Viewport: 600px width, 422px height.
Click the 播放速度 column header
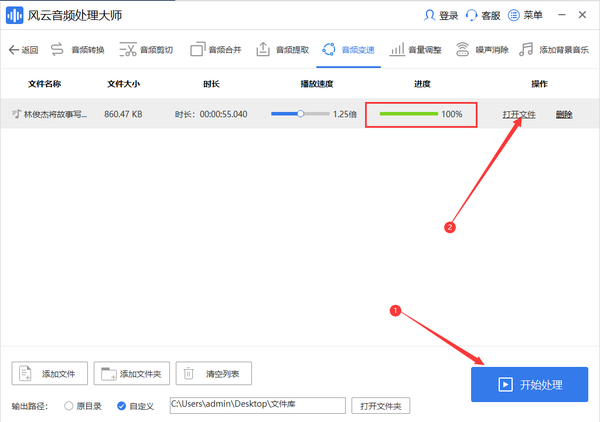click(x=317, y=84)
